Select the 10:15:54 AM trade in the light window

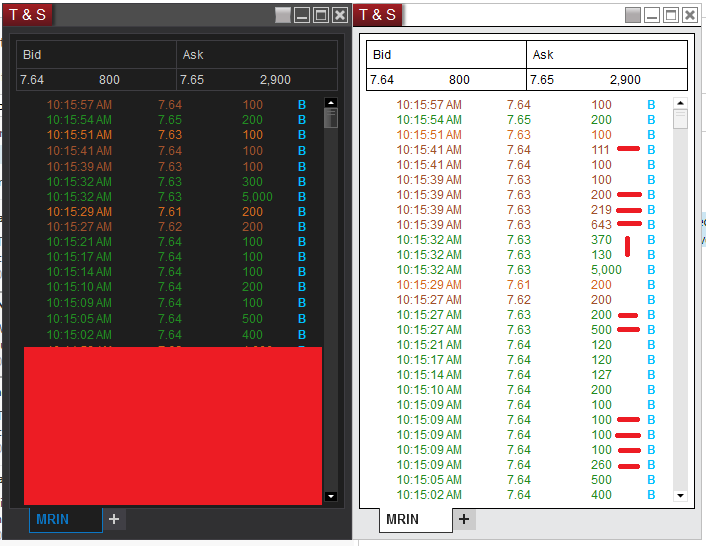[526, 120]
